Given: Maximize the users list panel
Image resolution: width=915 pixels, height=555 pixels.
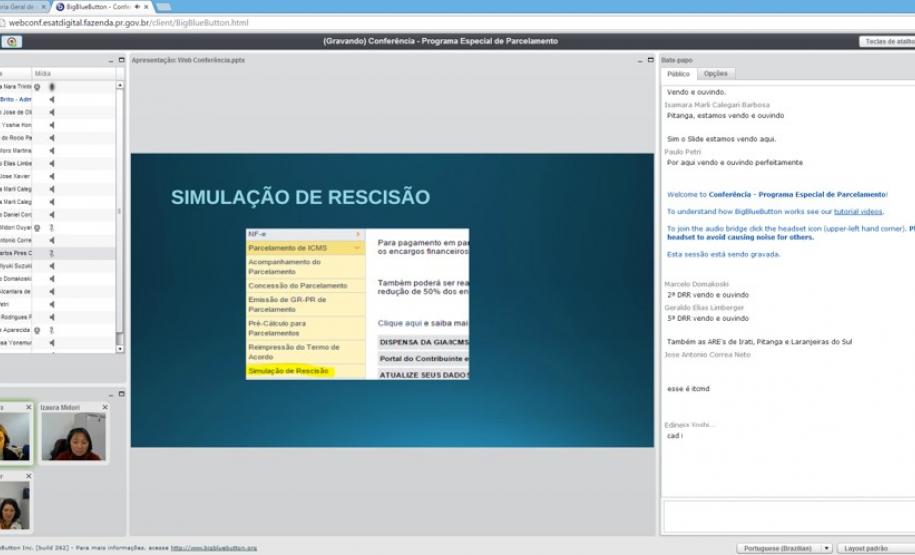Looking at the screenshot, I should click(120, 60).
